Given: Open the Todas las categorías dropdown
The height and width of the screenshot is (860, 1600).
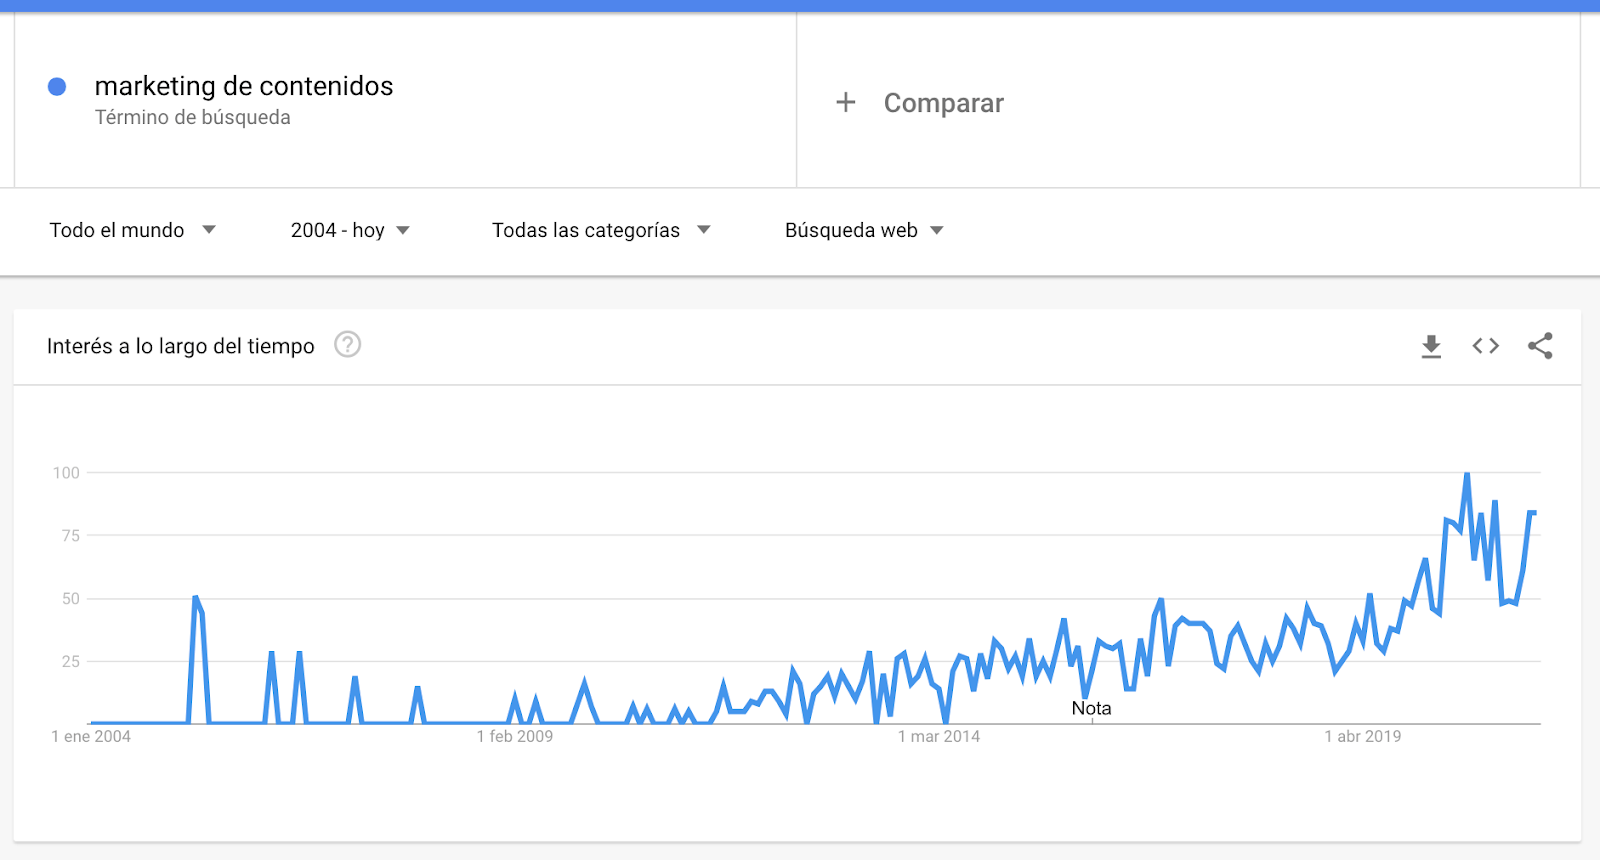Looking at the screenshot, I should tap(600, 230).
